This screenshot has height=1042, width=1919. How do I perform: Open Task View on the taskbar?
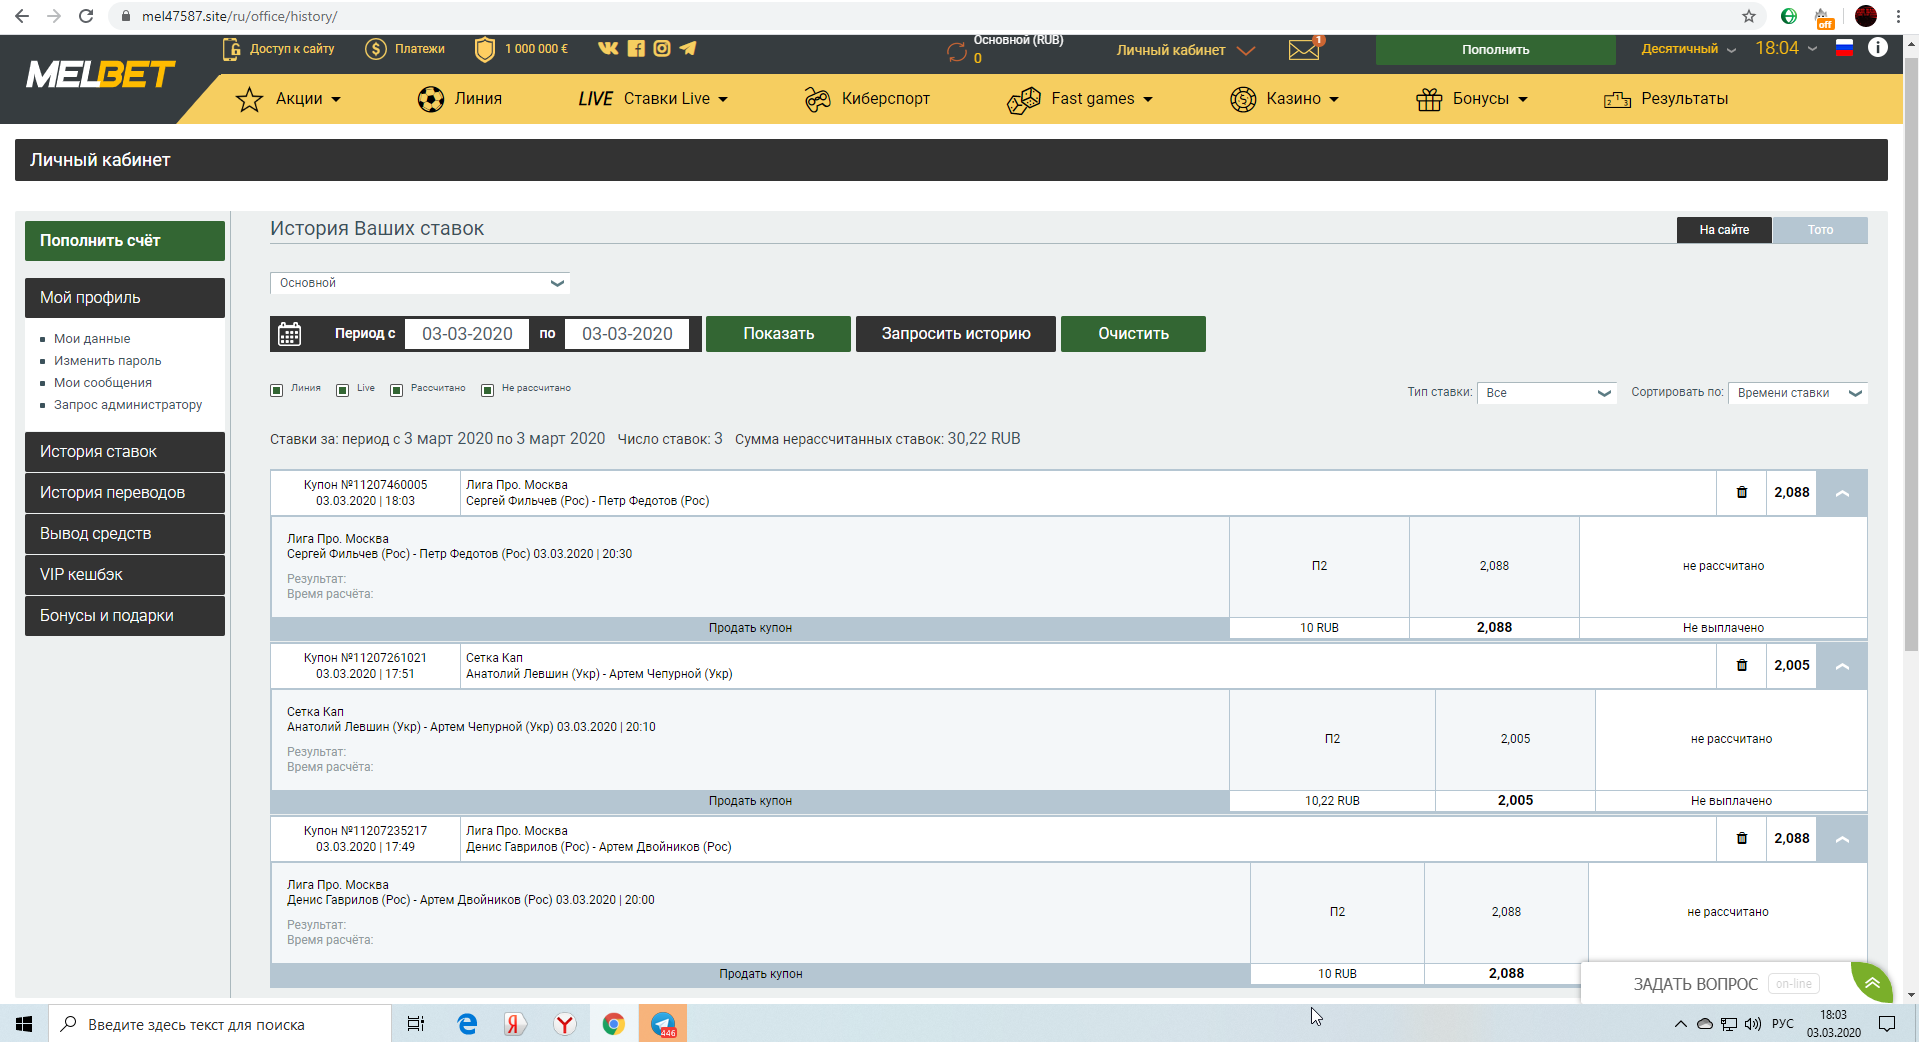click(416, 1024)
